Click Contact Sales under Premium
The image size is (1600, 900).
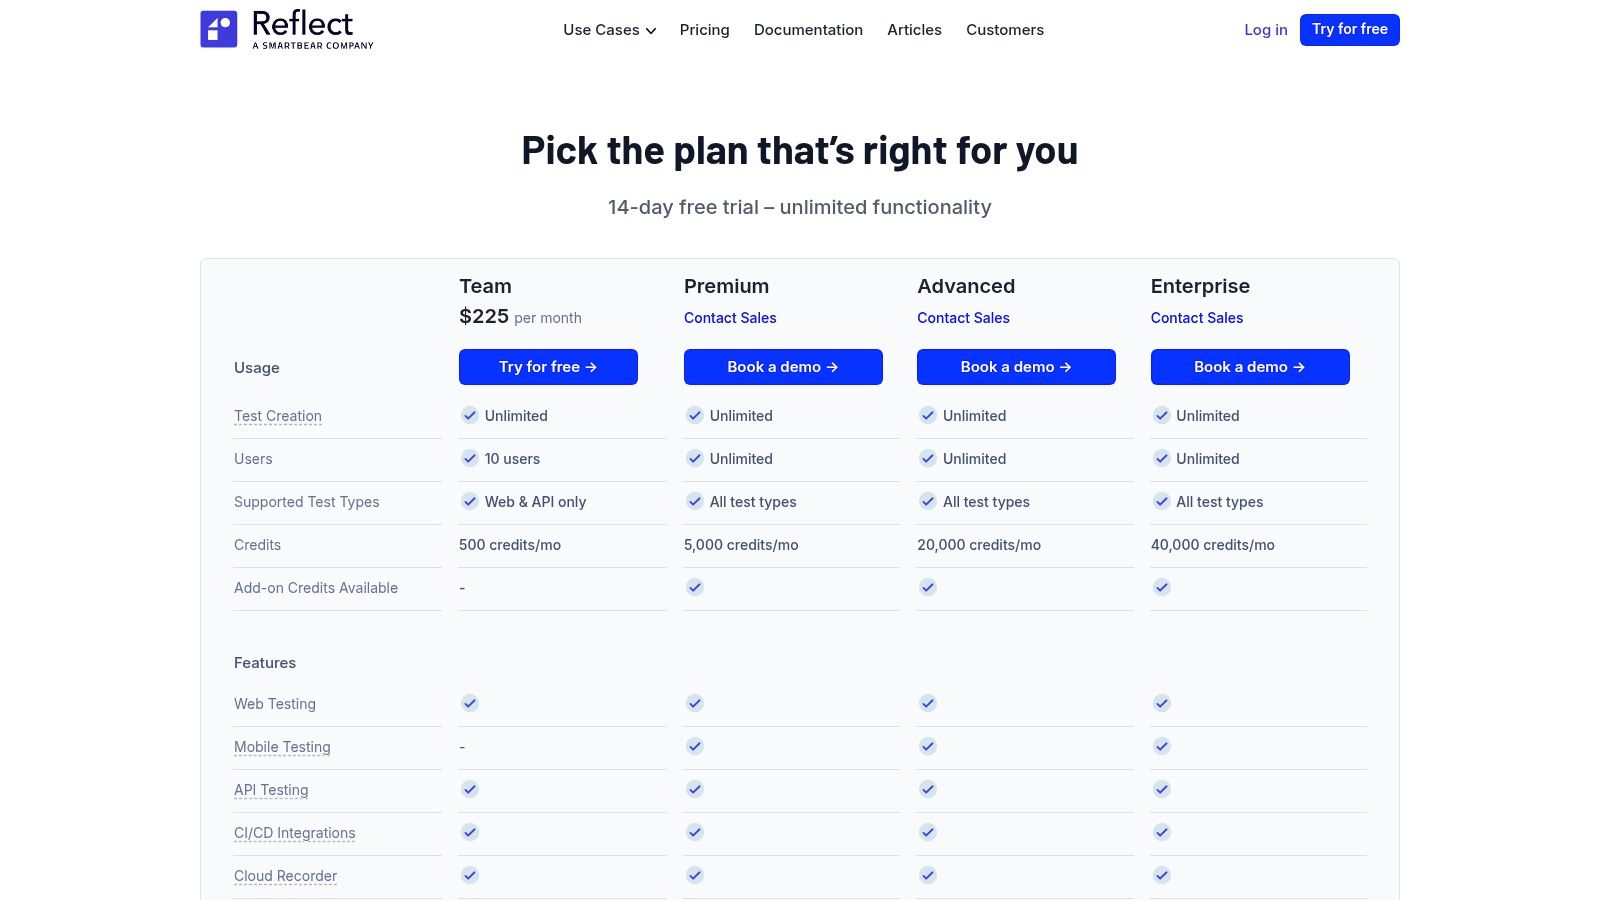(730, 318)
